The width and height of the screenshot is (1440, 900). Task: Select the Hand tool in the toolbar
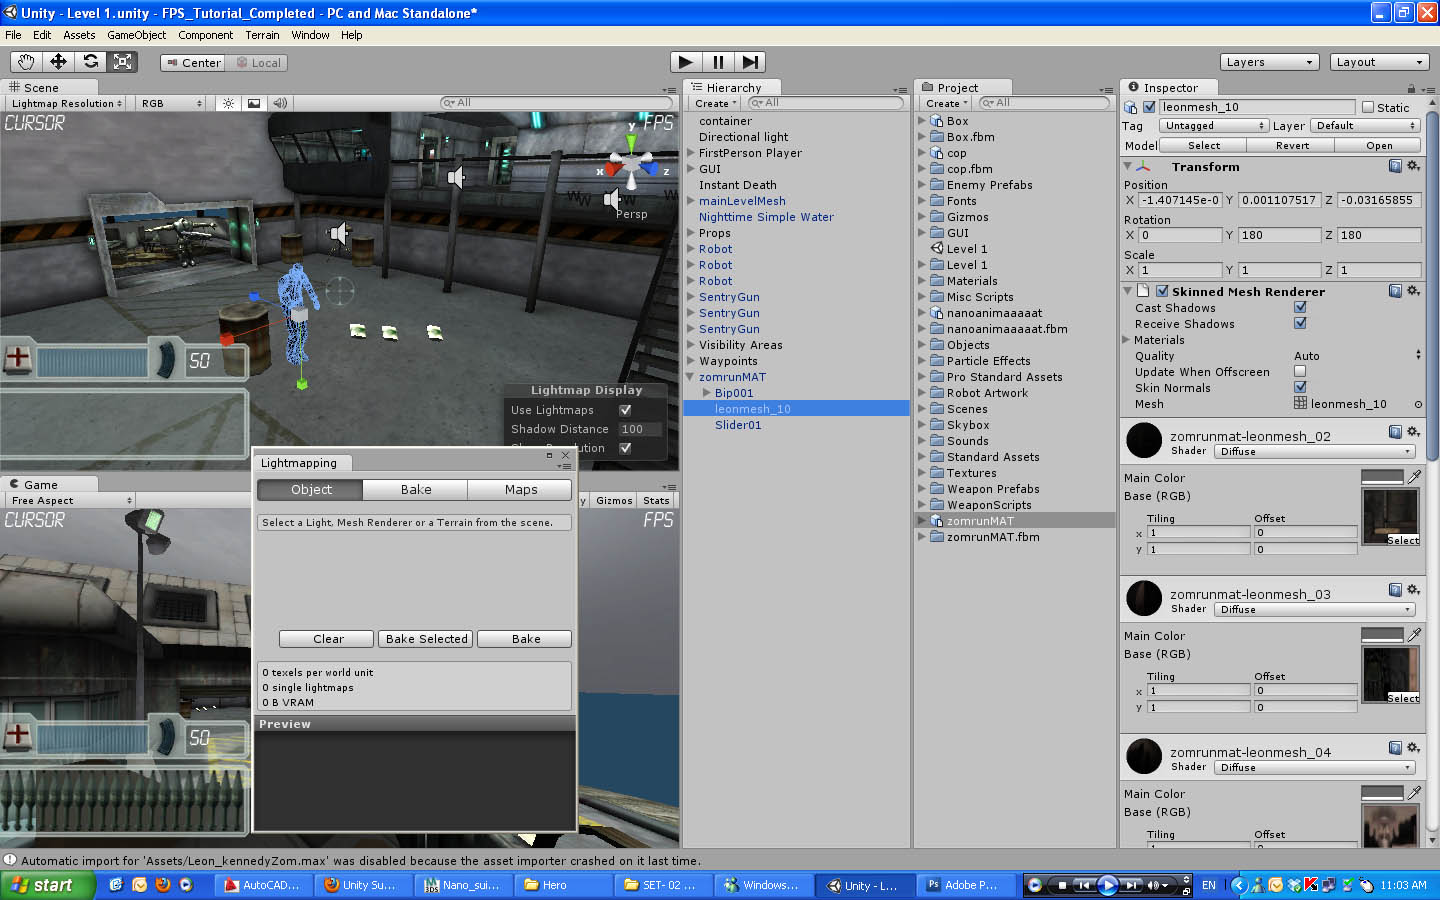click(x=25, y=61)
